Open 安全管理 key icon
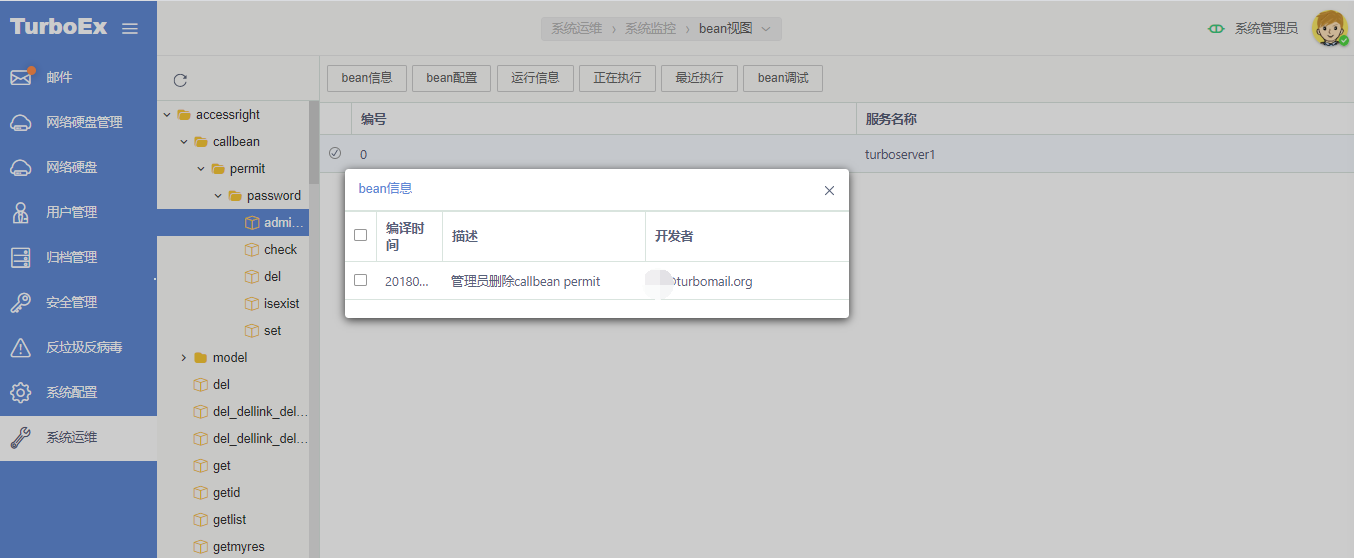 [x=21, y=302]
